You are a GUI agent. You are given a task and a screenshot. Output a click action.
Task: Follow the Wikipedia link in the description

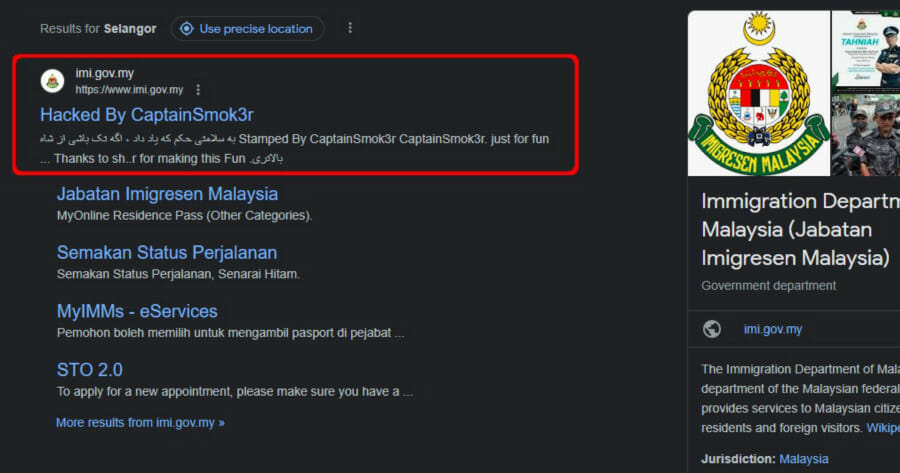882,427
